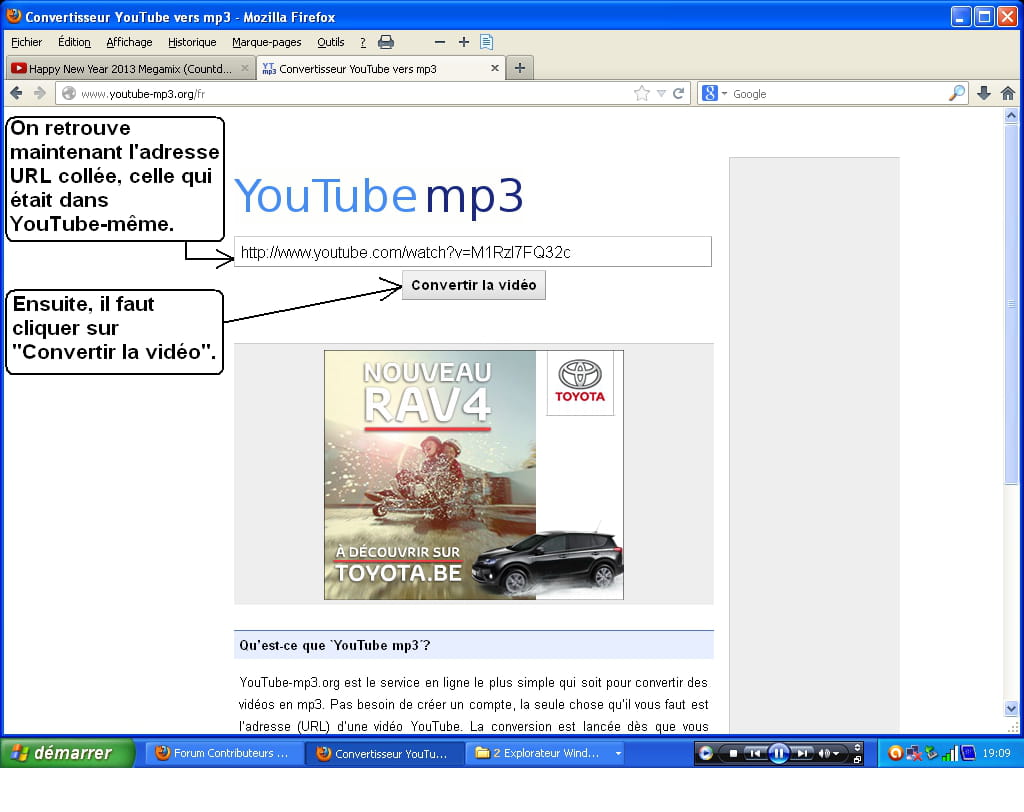Screen dimensions: 1024x812
Task: Bookmark this page with the star icon
Action: click(x=641, y=93)
